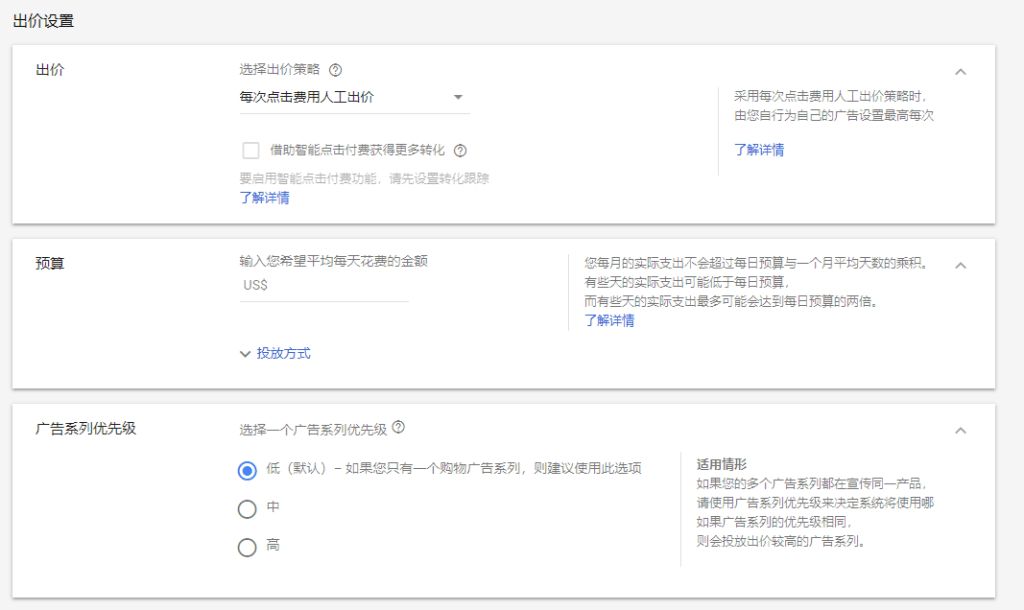The width and height of the screenshot is (1024, 610).
Task: Click the 预算 section title
Action: [x=50, y=264]
